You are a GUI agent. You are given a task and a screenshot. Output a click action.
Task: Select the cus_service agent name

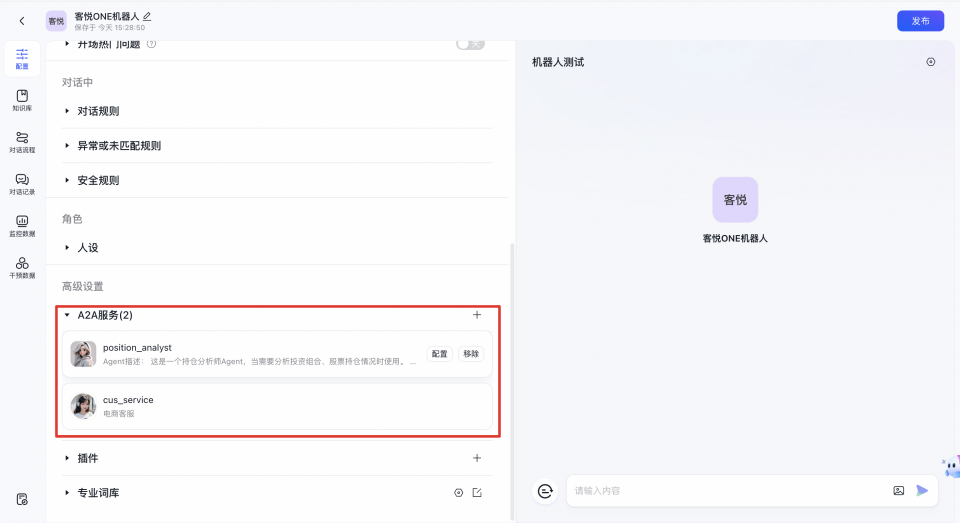(x=128, y=400)
